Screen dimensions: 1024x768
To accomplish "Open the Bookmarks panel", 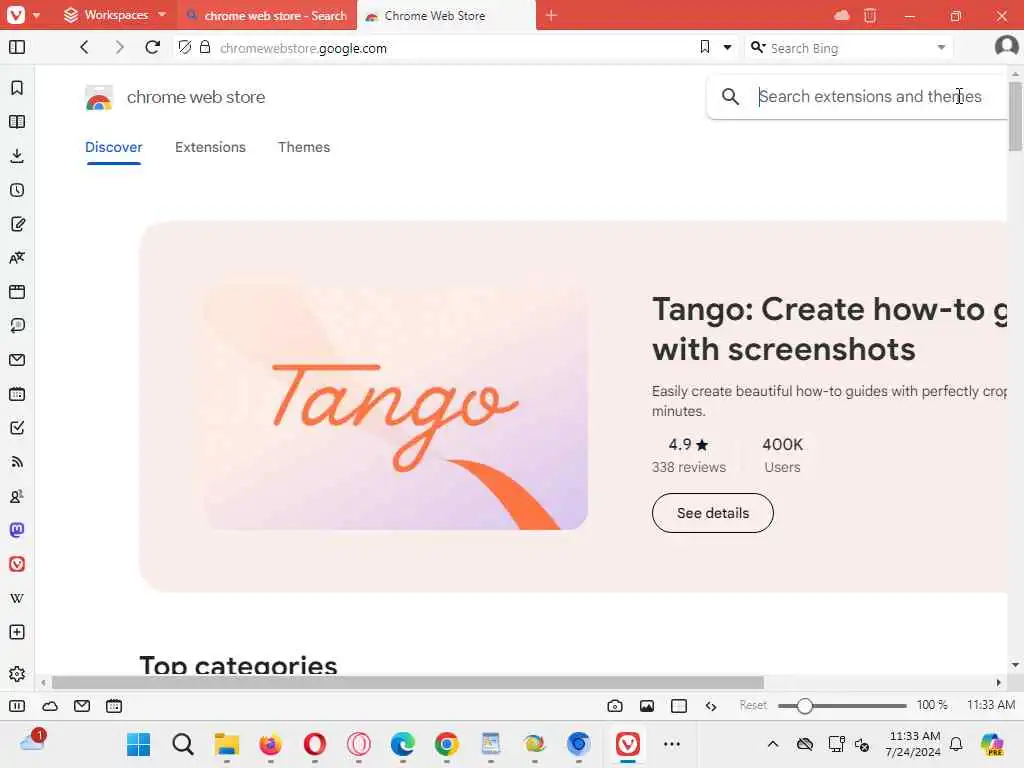I will (17, 88).
